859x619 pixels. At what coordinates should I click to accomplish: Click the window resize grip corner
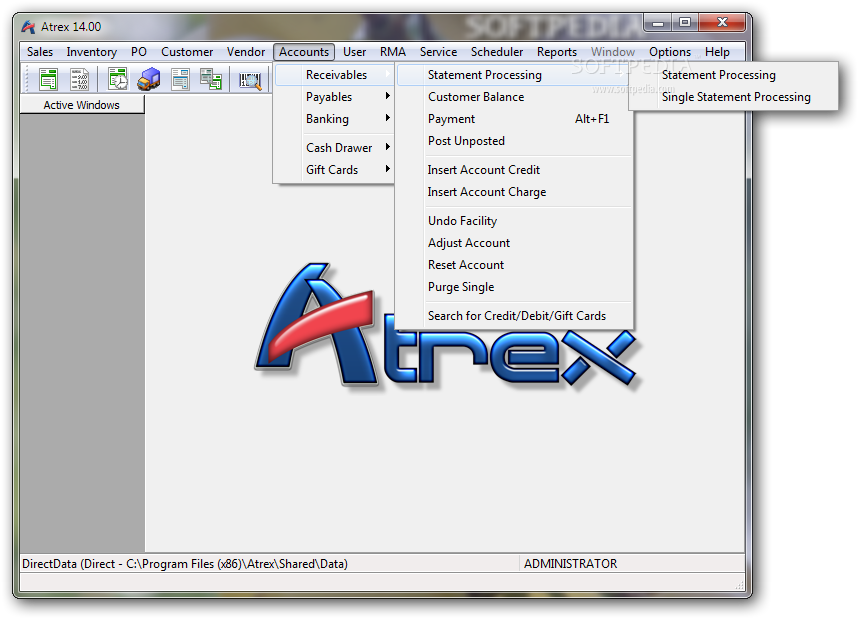(x=739, y=586)
